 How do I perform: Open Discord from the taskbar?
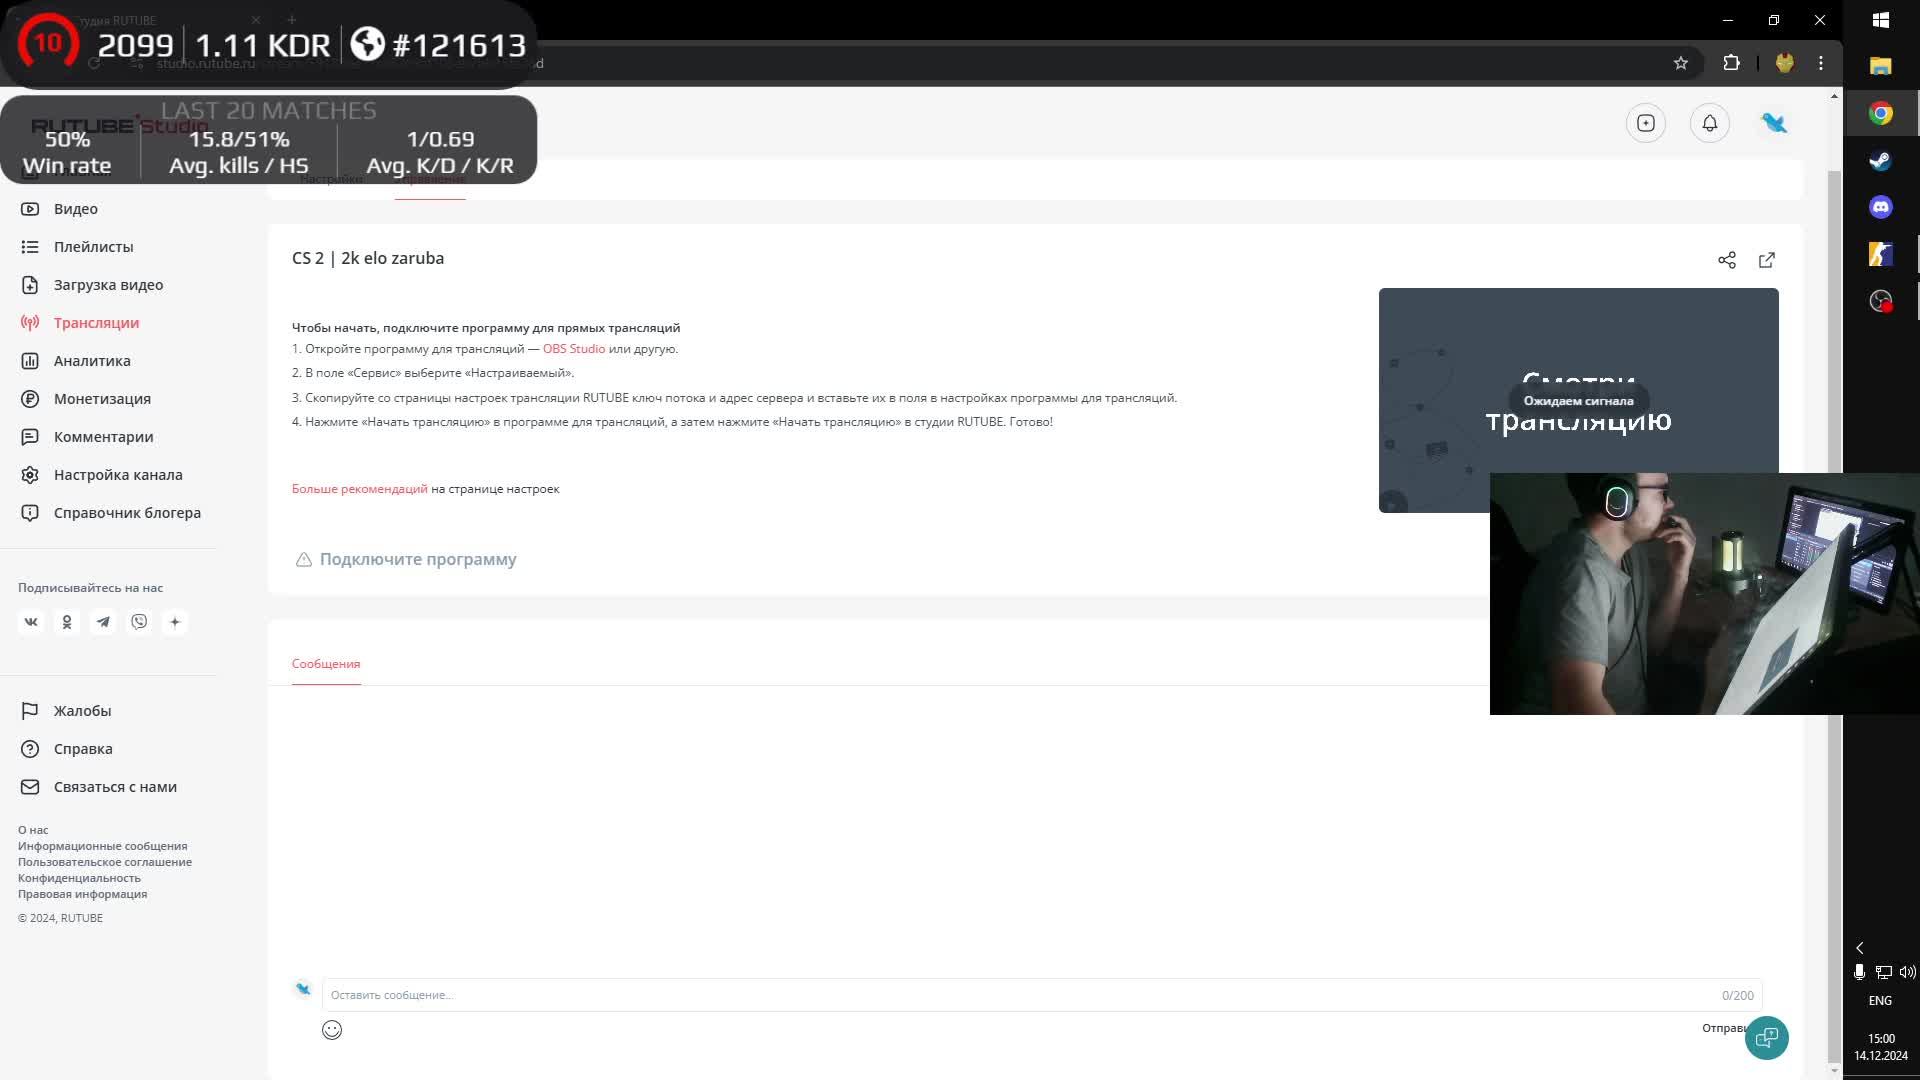pyautogui.click(x=1881, y=207)
